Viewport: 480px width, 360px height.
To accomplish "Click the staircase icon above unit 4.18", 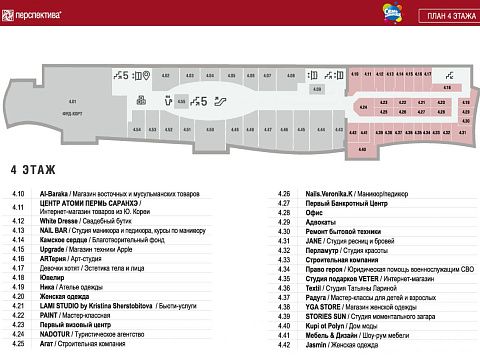I will tap(450, 76).
